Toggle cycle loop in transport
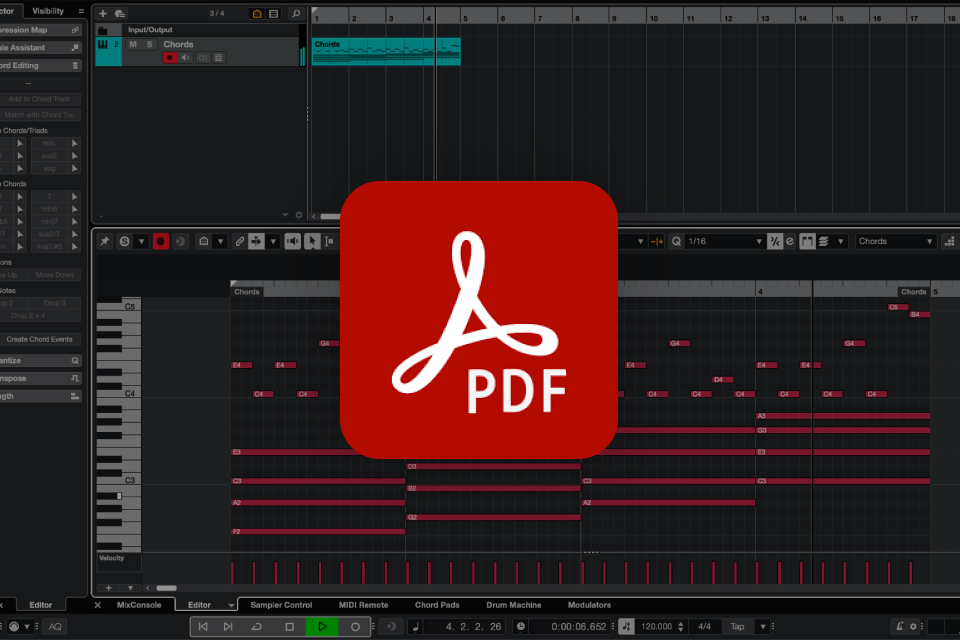Image resolution: width=960 pixels, height=640 pixels. [257, 627]
